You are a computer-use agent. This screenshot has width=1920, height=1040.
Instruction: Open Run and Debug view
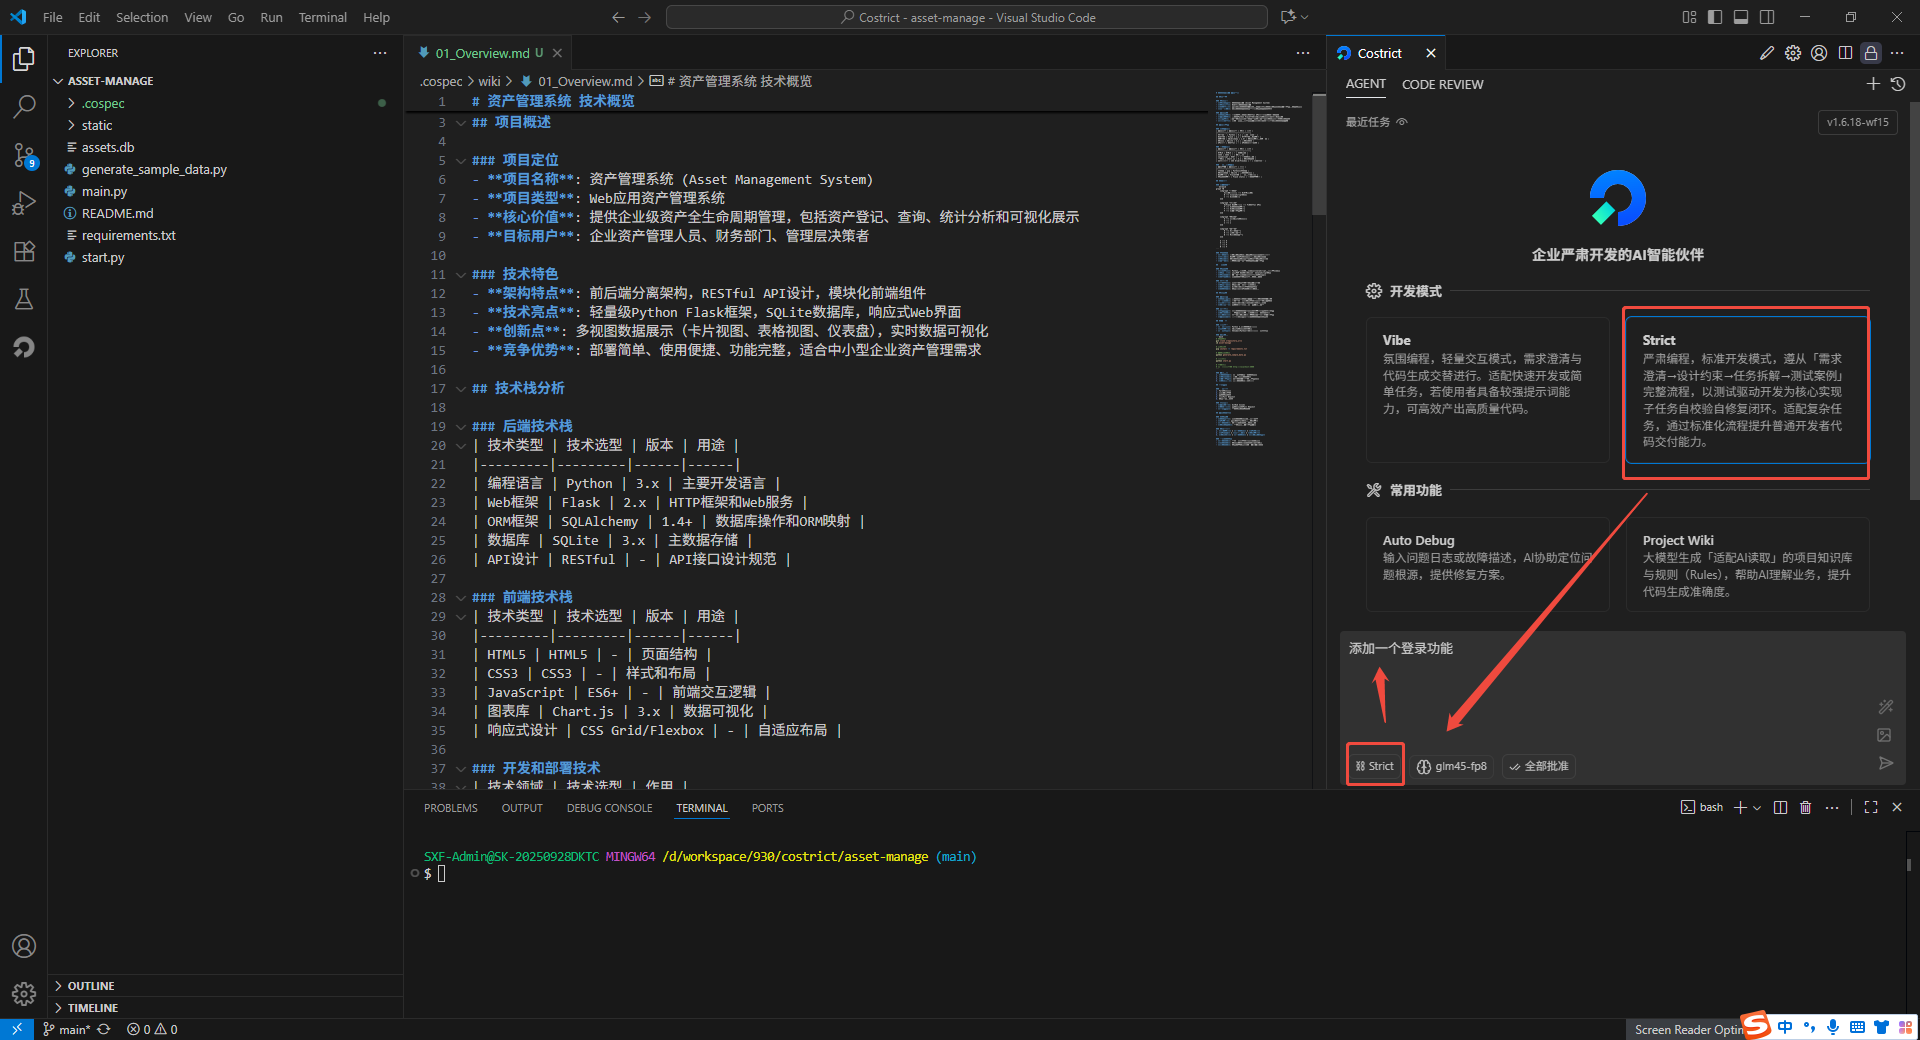24,203
